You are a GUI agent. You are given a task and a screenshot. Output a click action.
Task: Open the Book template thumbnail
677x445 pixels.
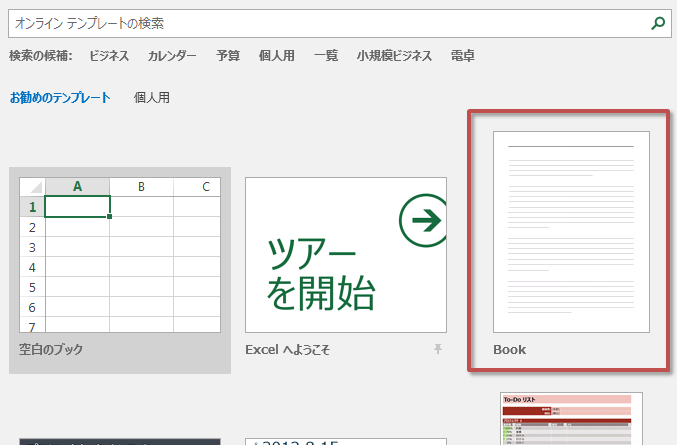pyautogui.click(x=571, y=232)
